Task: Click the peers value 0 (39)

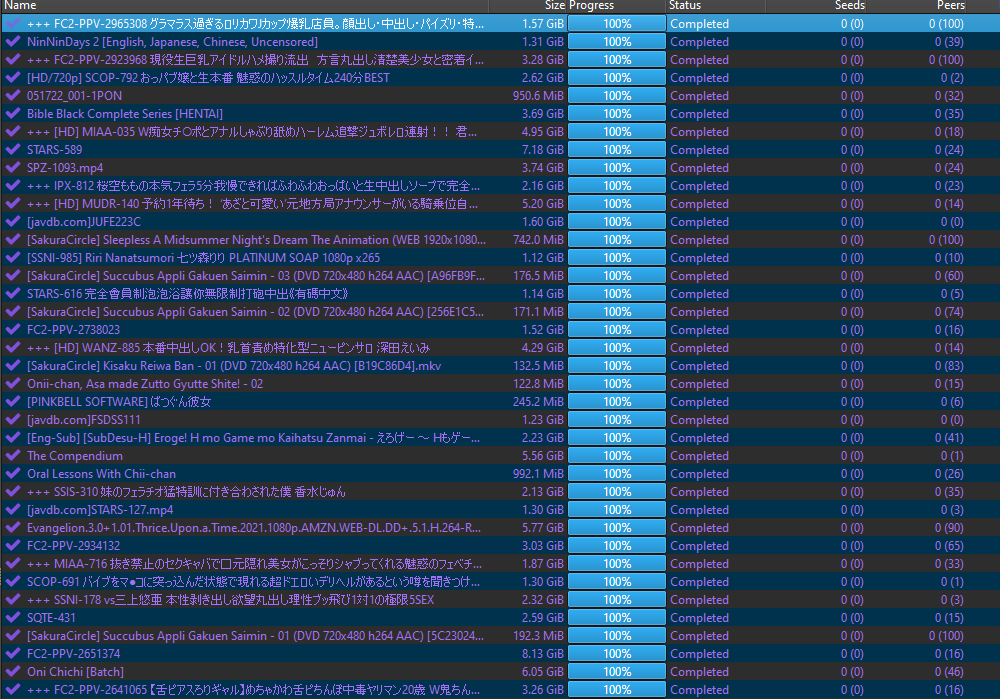Action: (x=949, y=42)
